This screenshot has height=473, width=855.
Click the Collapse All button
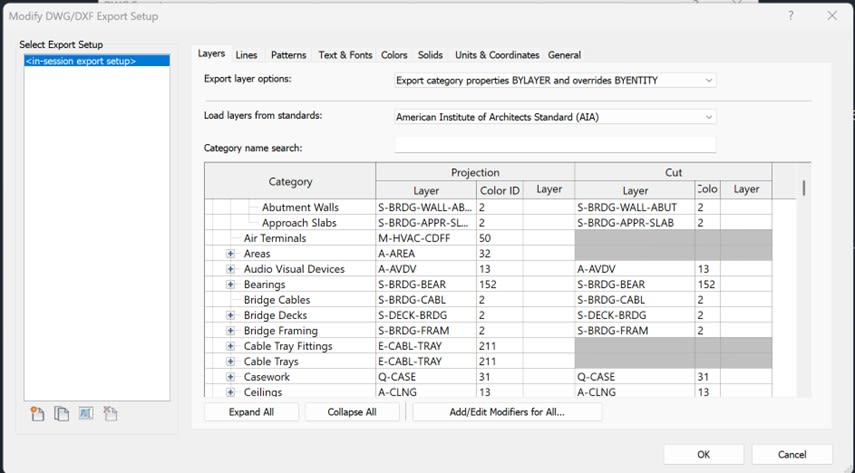[x=352, y=412]
